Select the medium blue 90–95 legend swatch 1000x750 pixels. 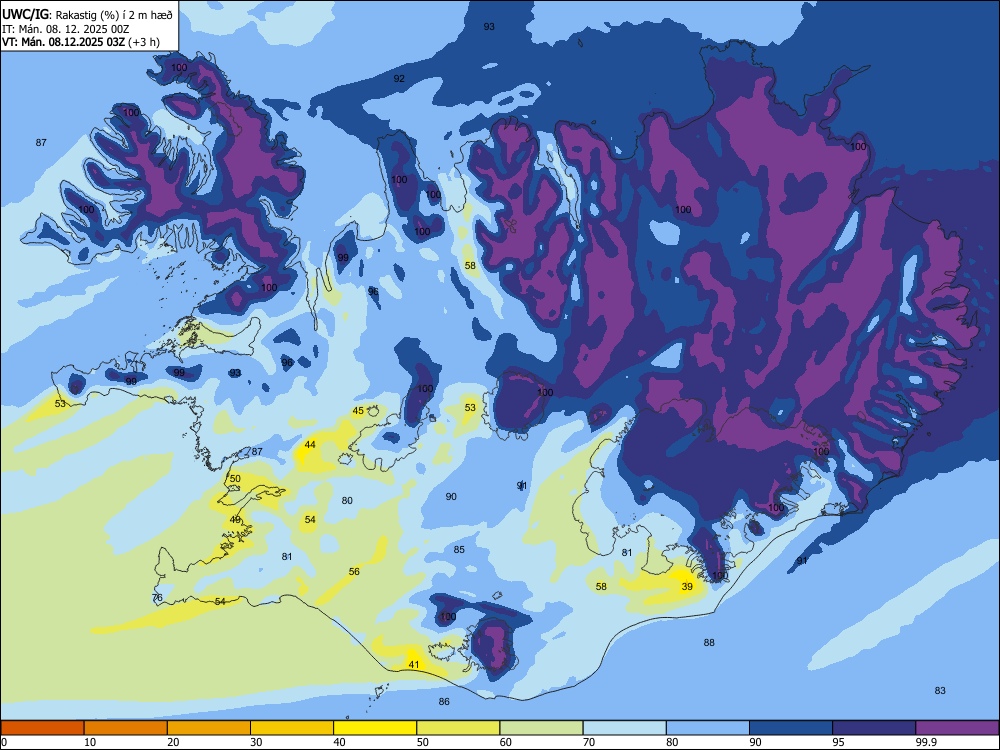pos(791,728)
